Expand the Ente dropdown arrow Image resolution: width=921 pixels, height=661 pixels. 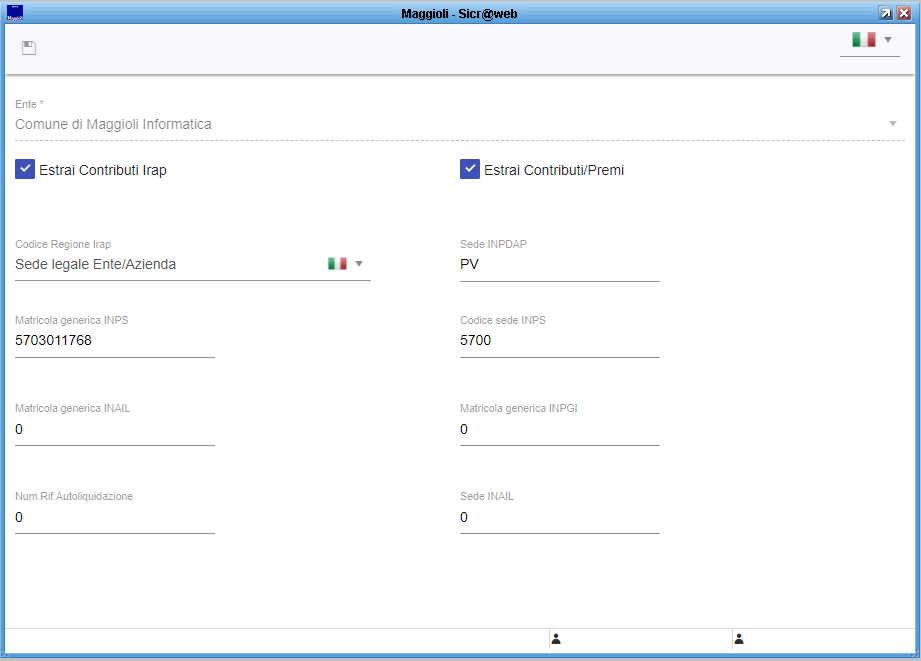point(892,123)
